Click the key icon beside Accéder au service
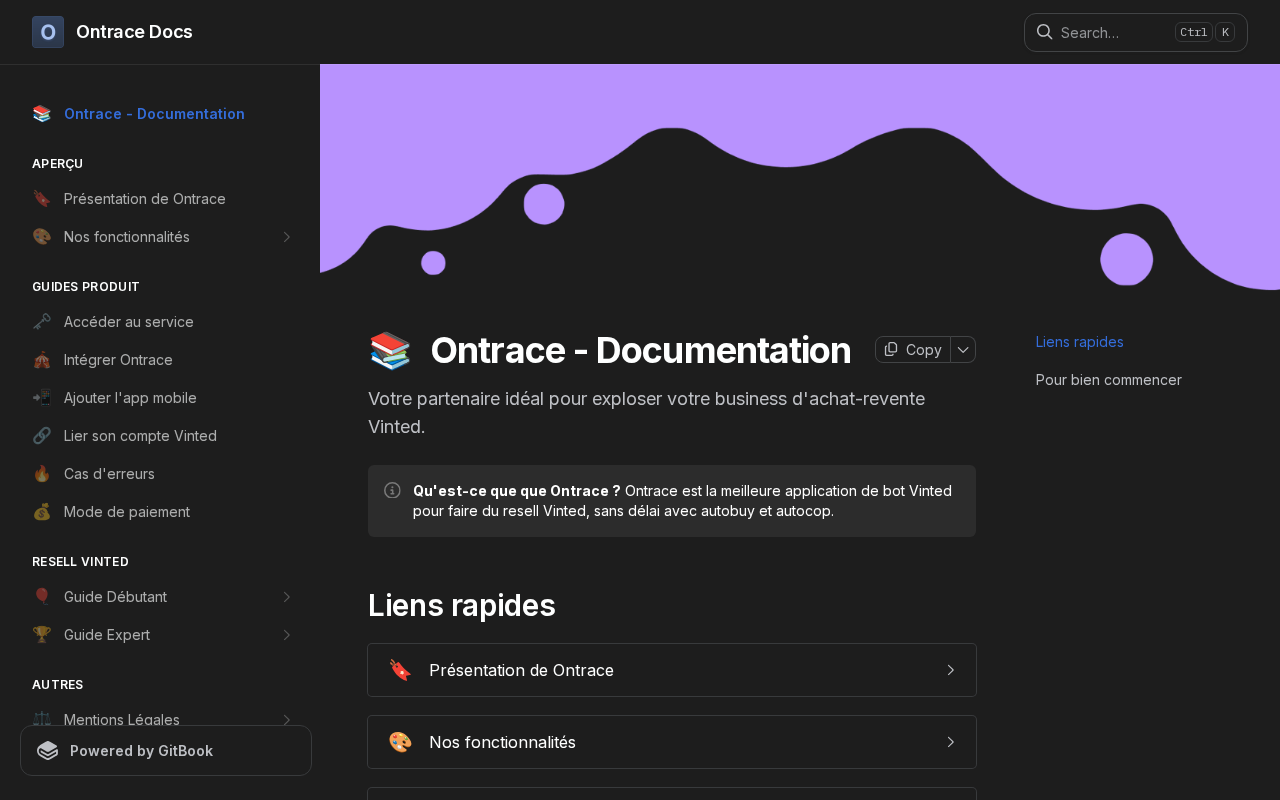This screenshot has height=800, width=1280. tap(42, 322)
